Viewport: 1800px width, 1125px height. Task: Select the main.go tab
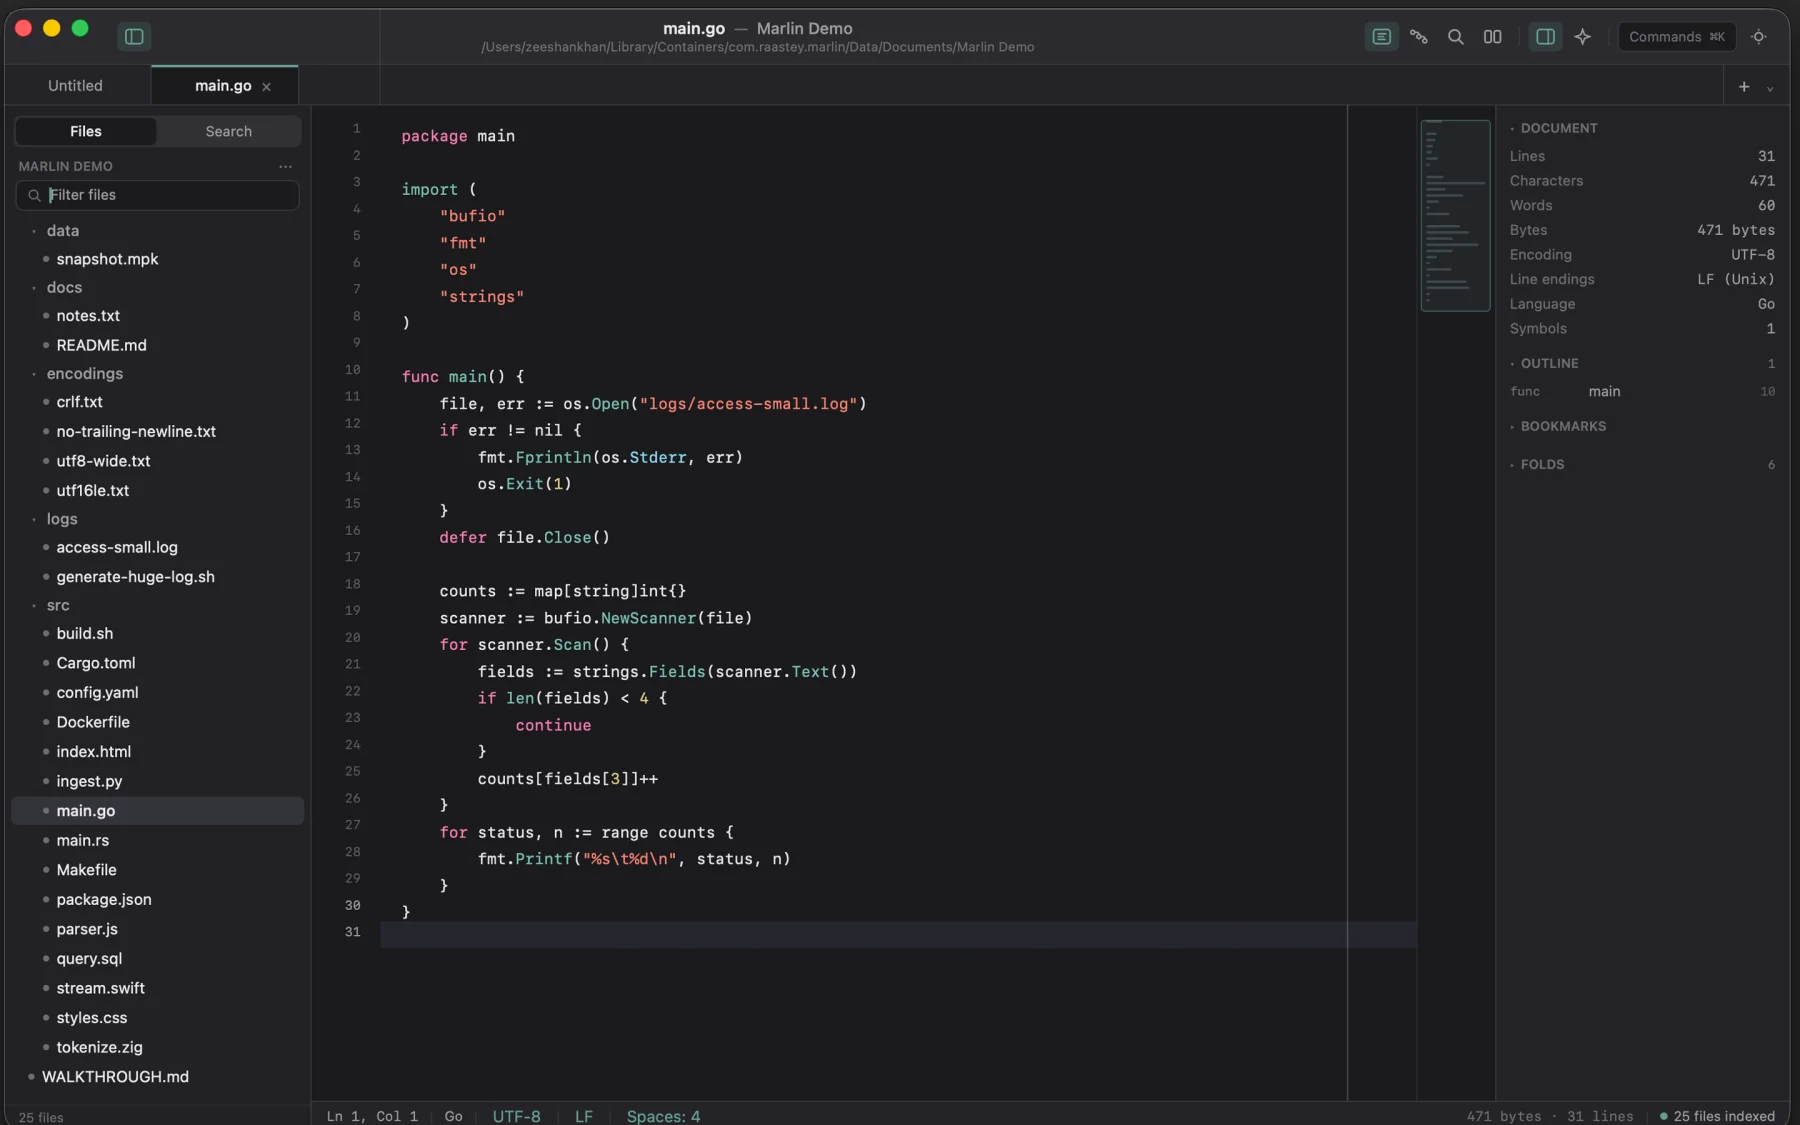click(x=223, y=86)
